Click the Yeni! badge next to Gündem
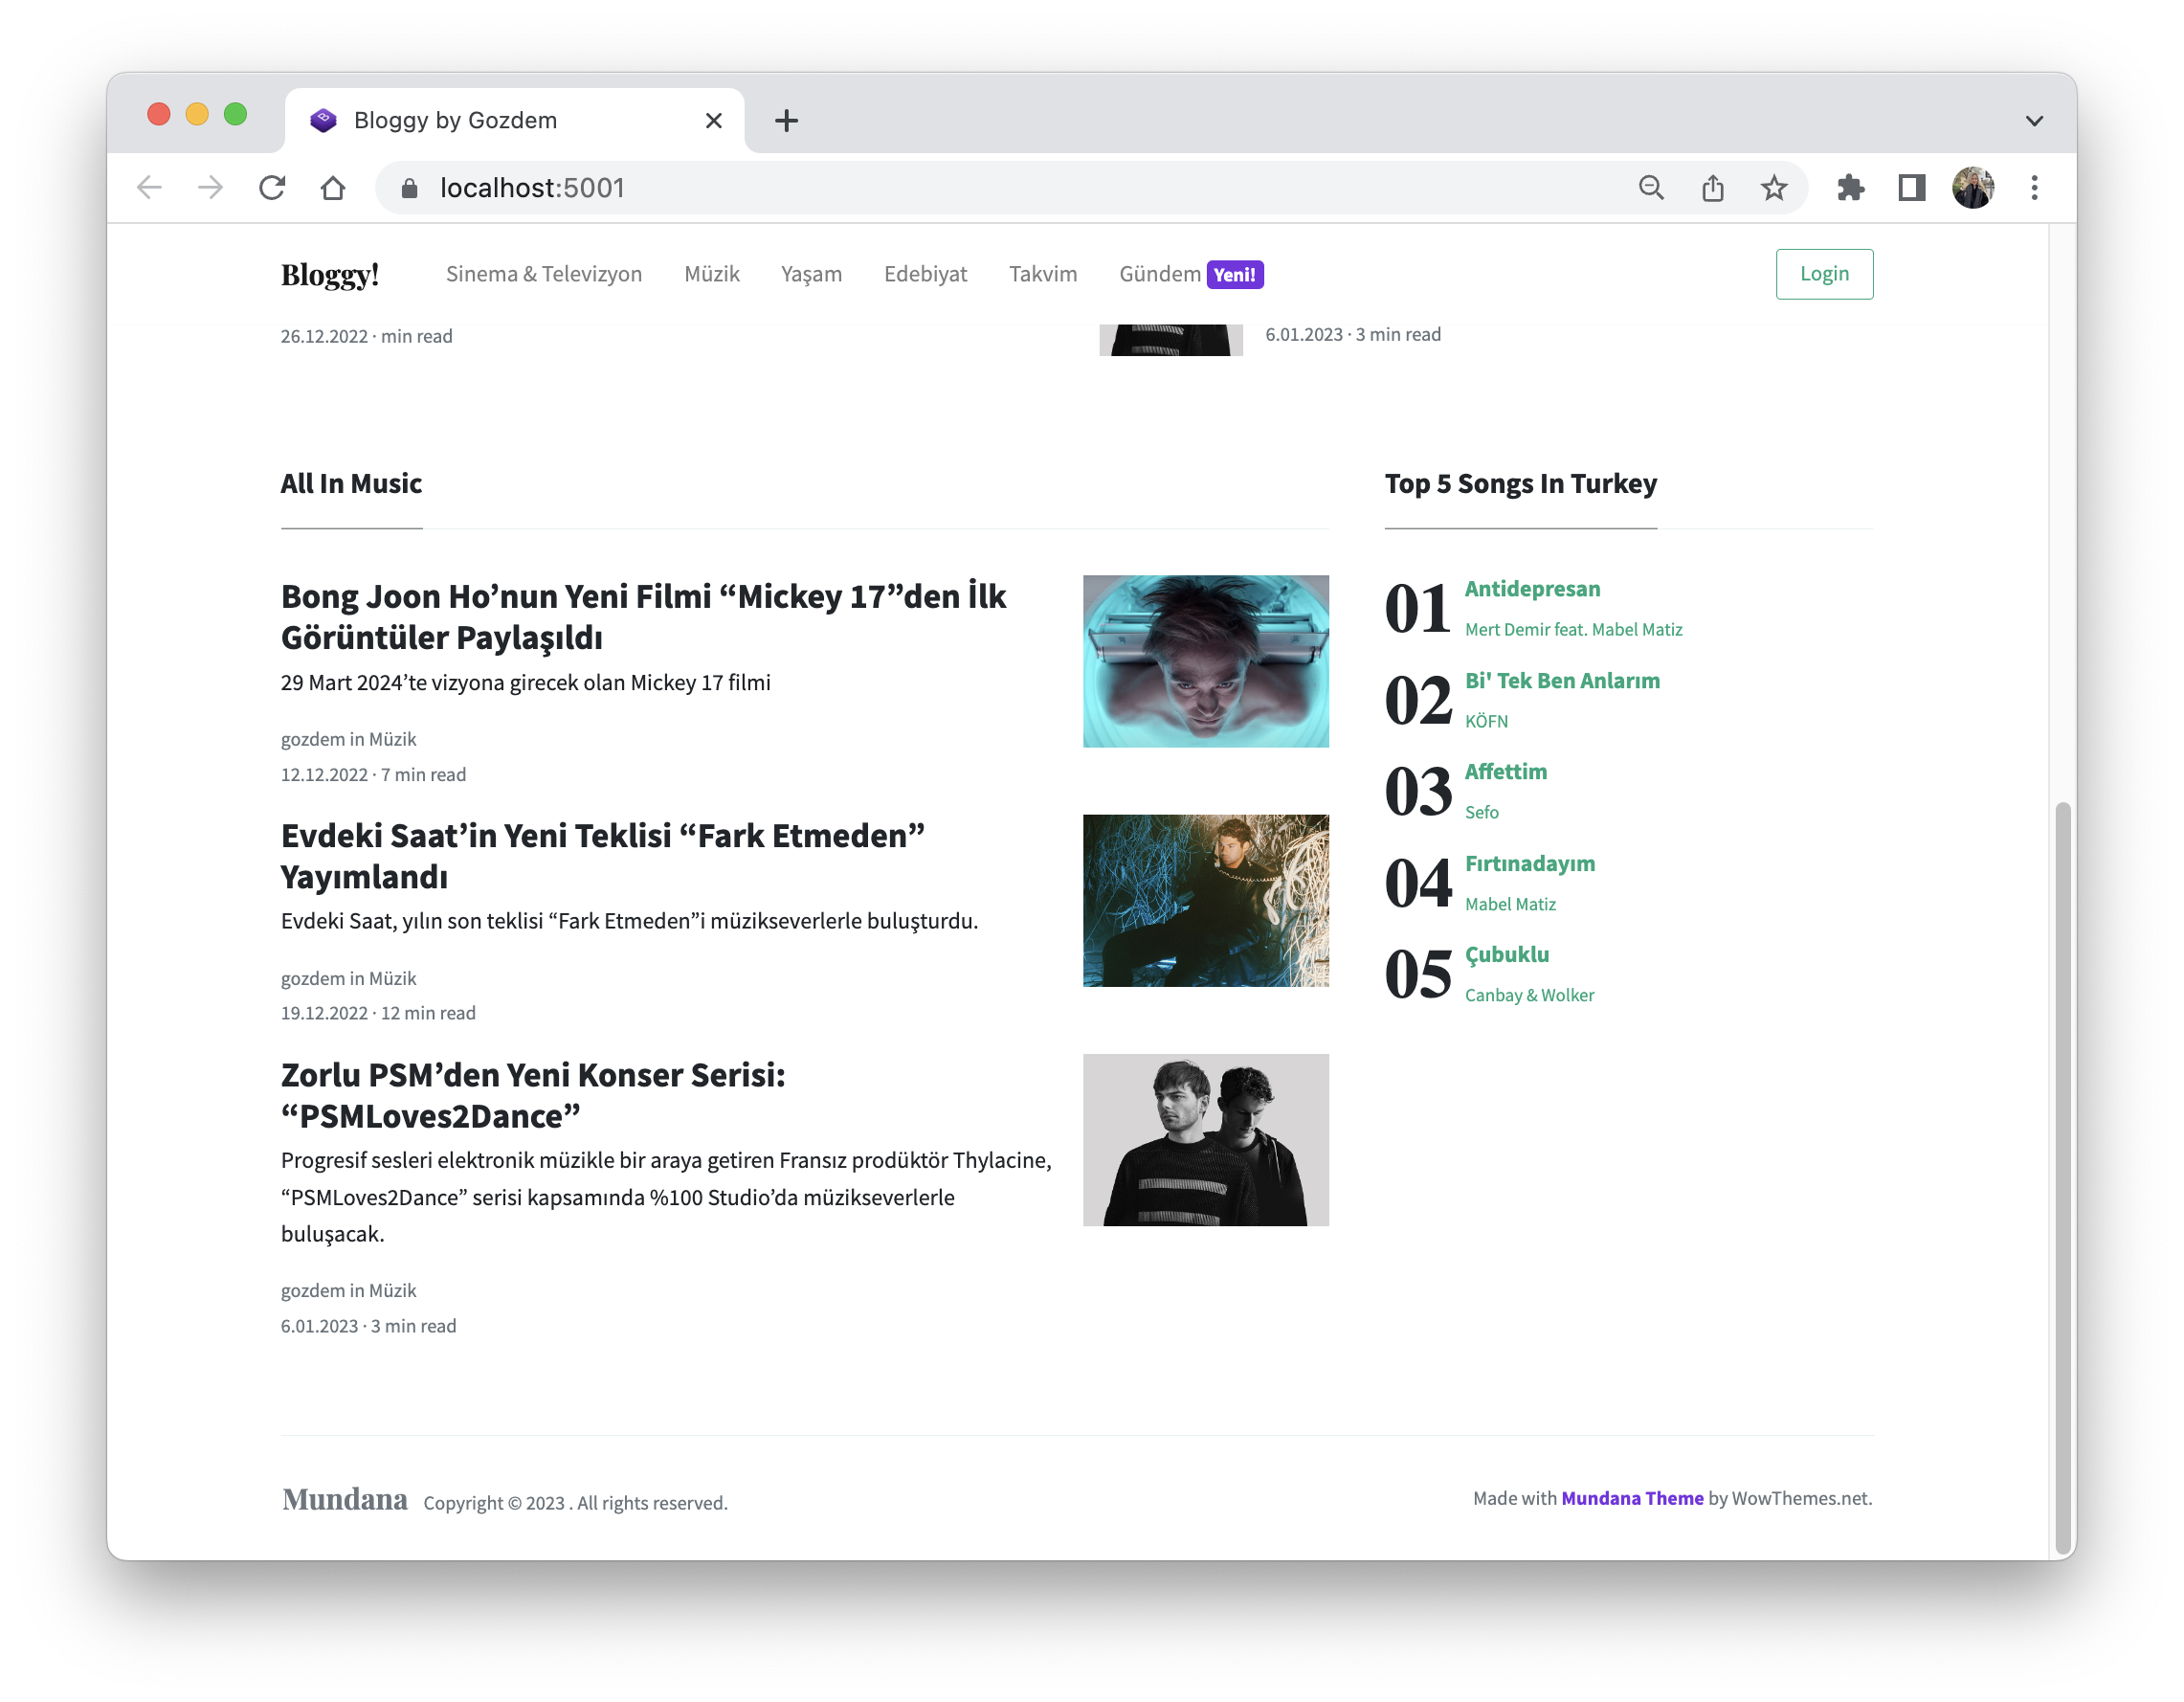This screenshot has width=2184, height=1702. click(1234, 275)
